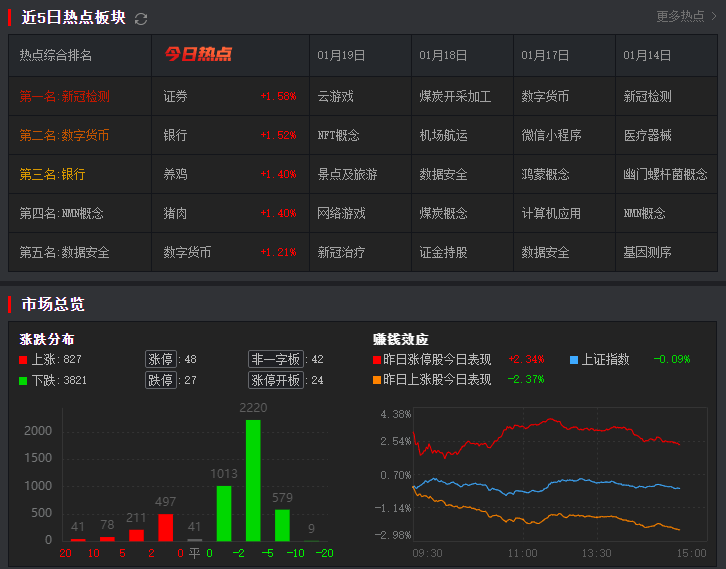This screenshot has height=569, width=726.
Task: Click the +1.21% change value
Action: click(278, 252)
